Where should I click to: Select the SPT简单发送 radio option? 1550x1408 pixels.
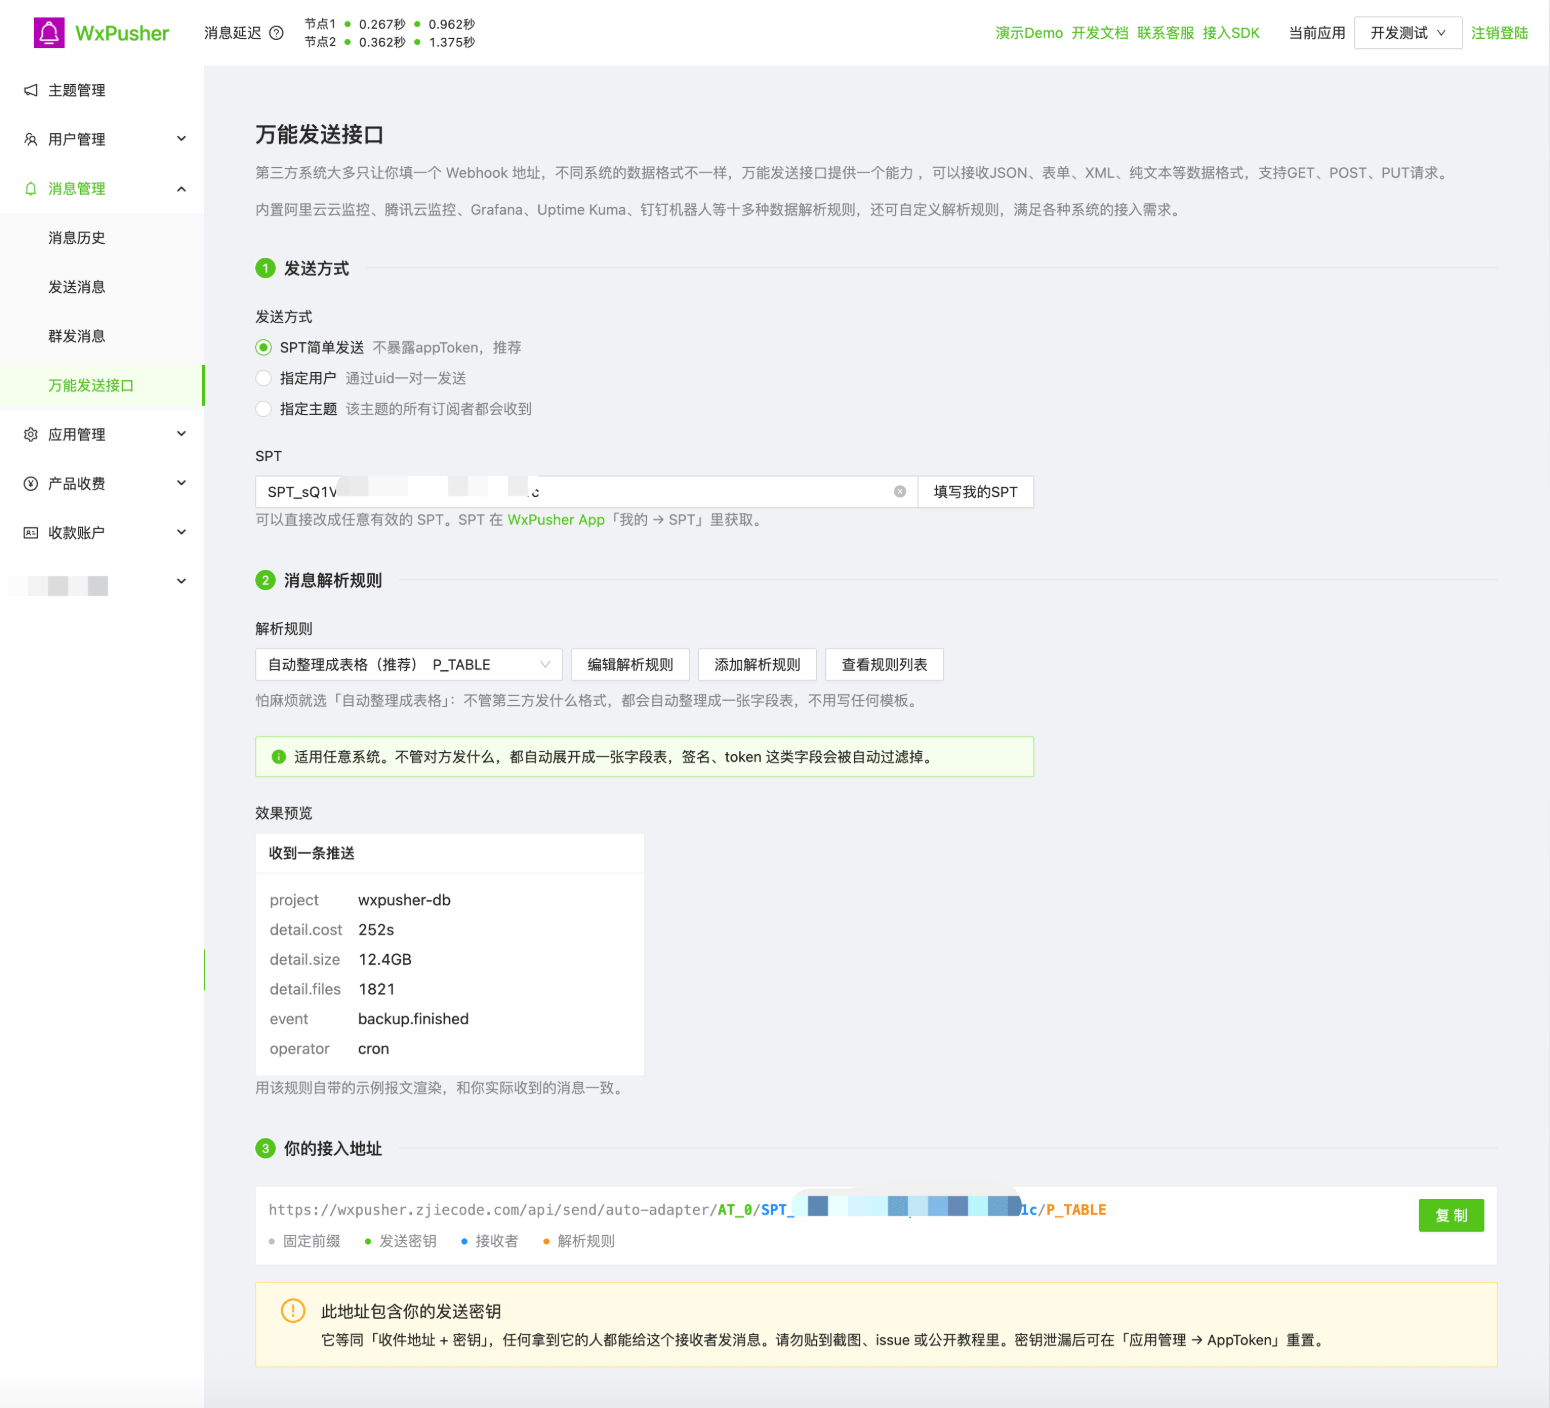pyautogui.click(x=264, y=347)
